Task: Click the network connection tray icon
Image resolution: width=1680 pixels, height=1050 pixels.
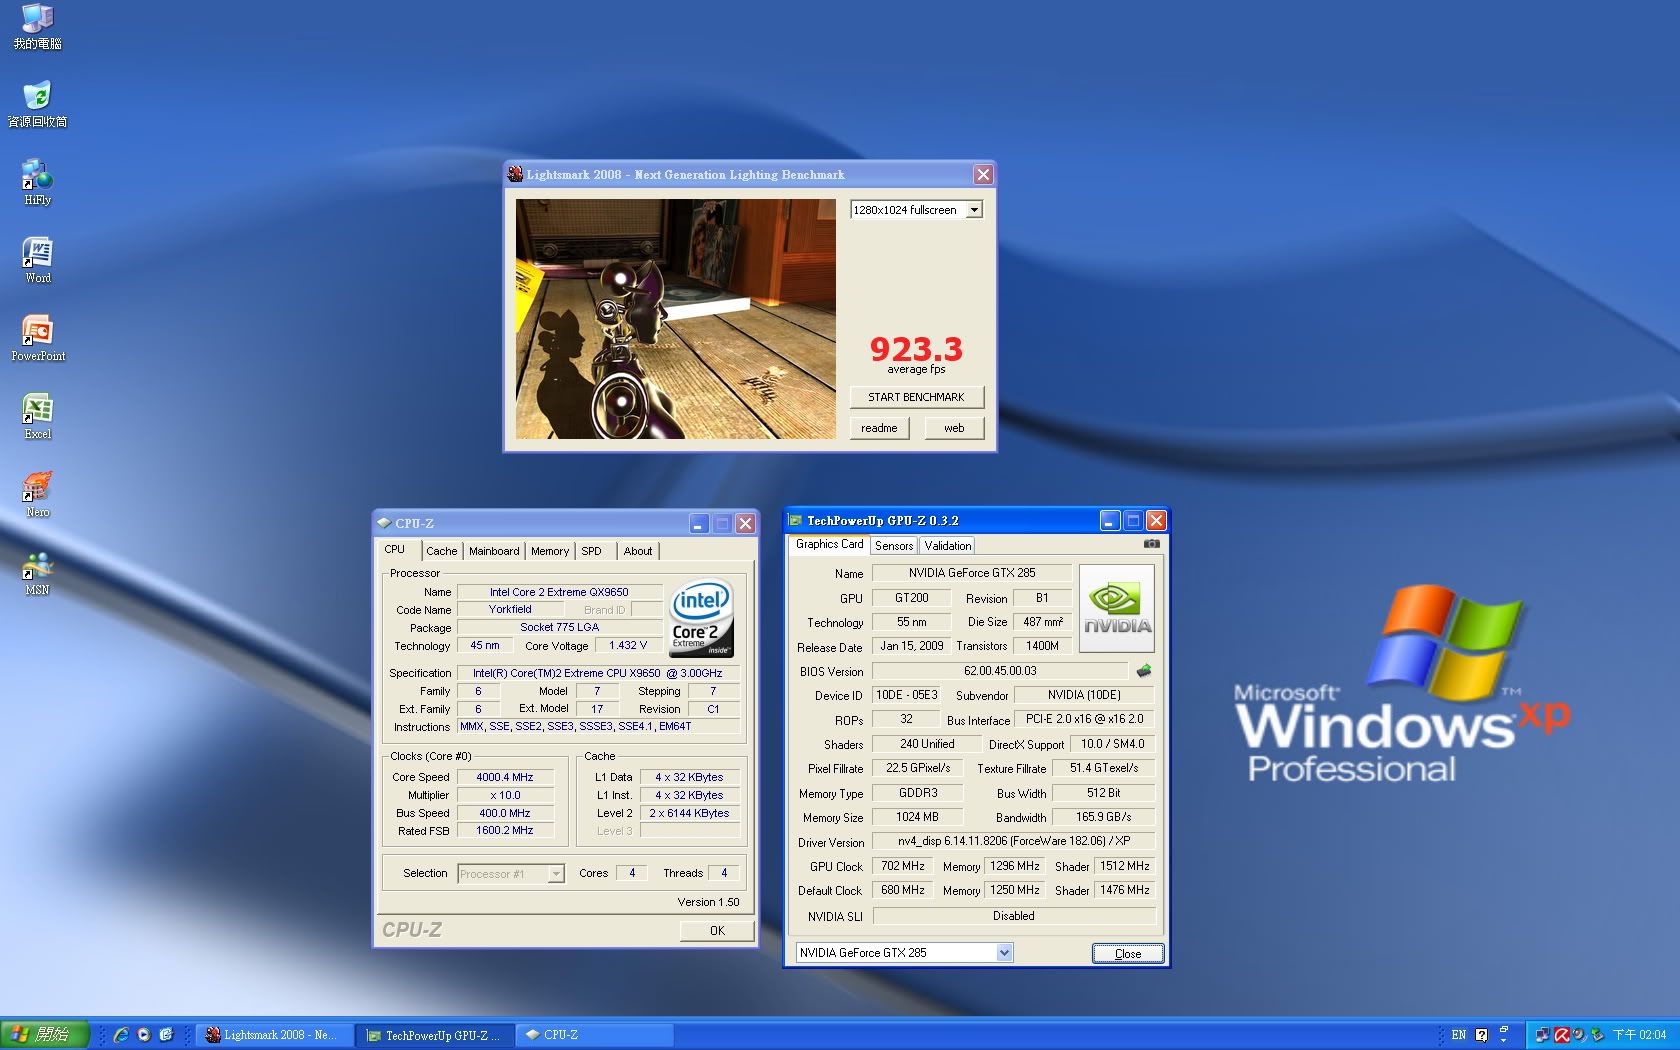Action: coord(1543,1035)
